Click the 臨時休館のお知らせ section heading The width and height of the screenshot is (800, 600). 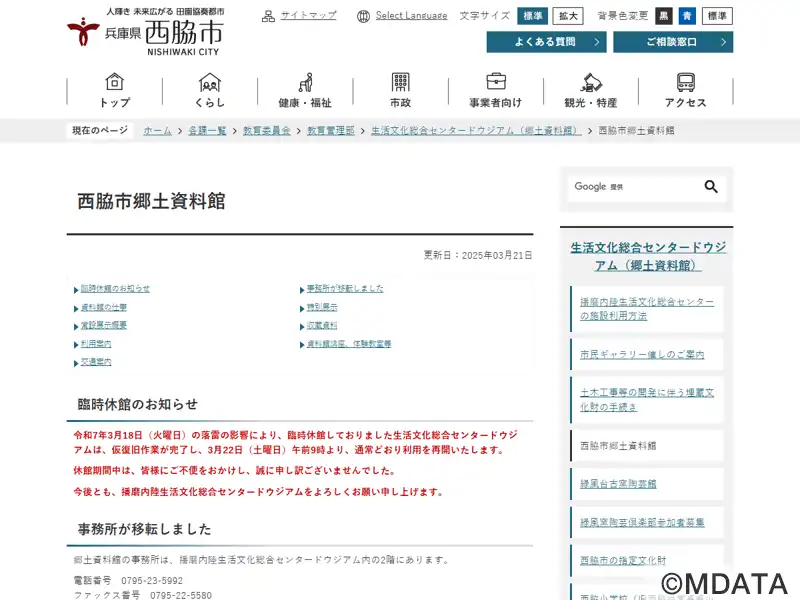[137, 405]
